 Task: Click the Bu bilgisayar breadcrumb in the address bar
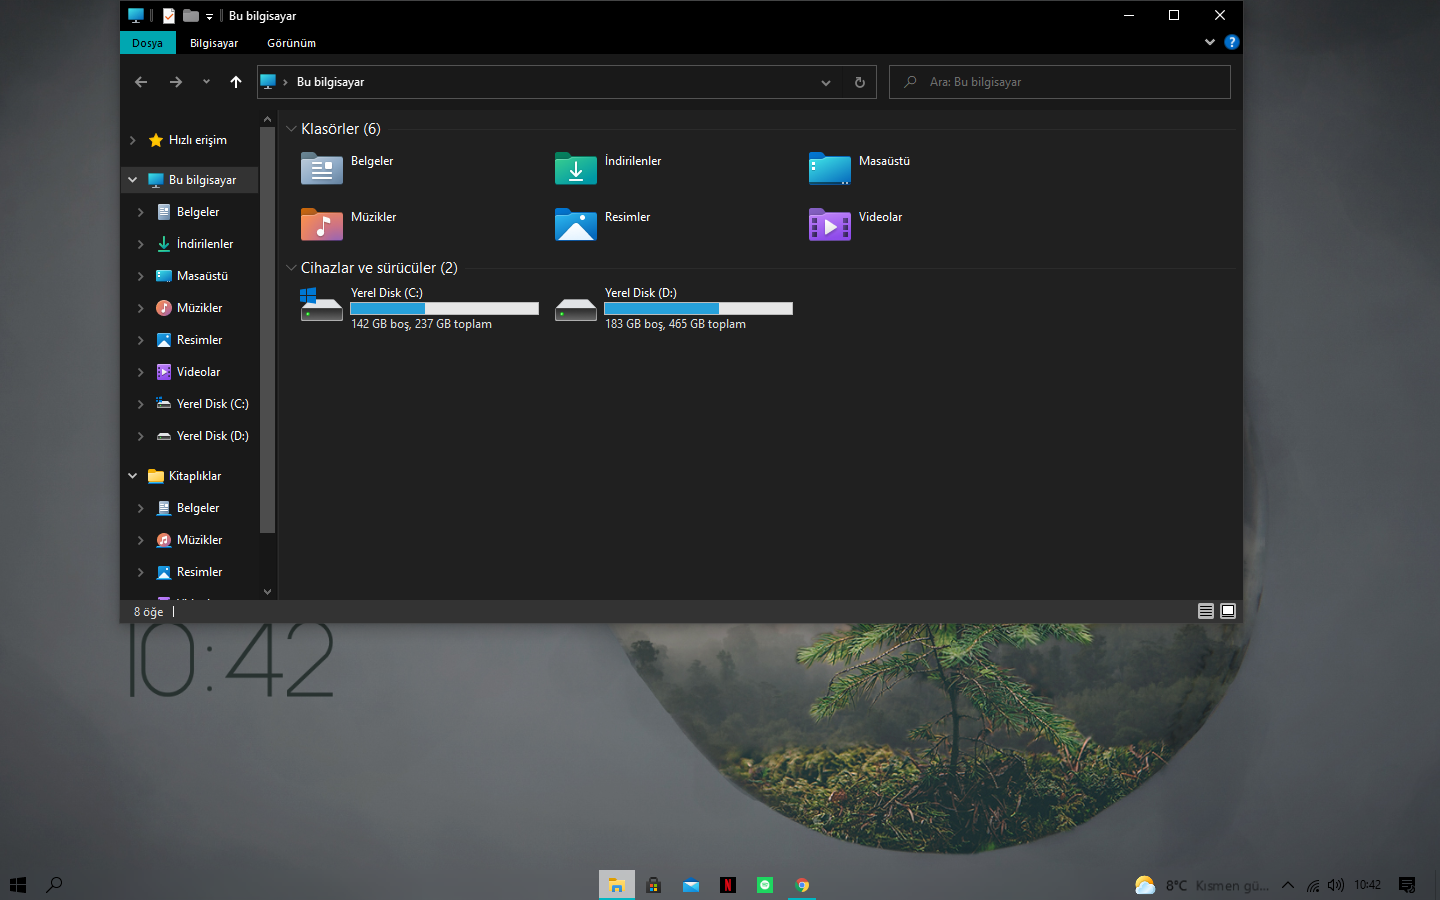coord(330,82)
